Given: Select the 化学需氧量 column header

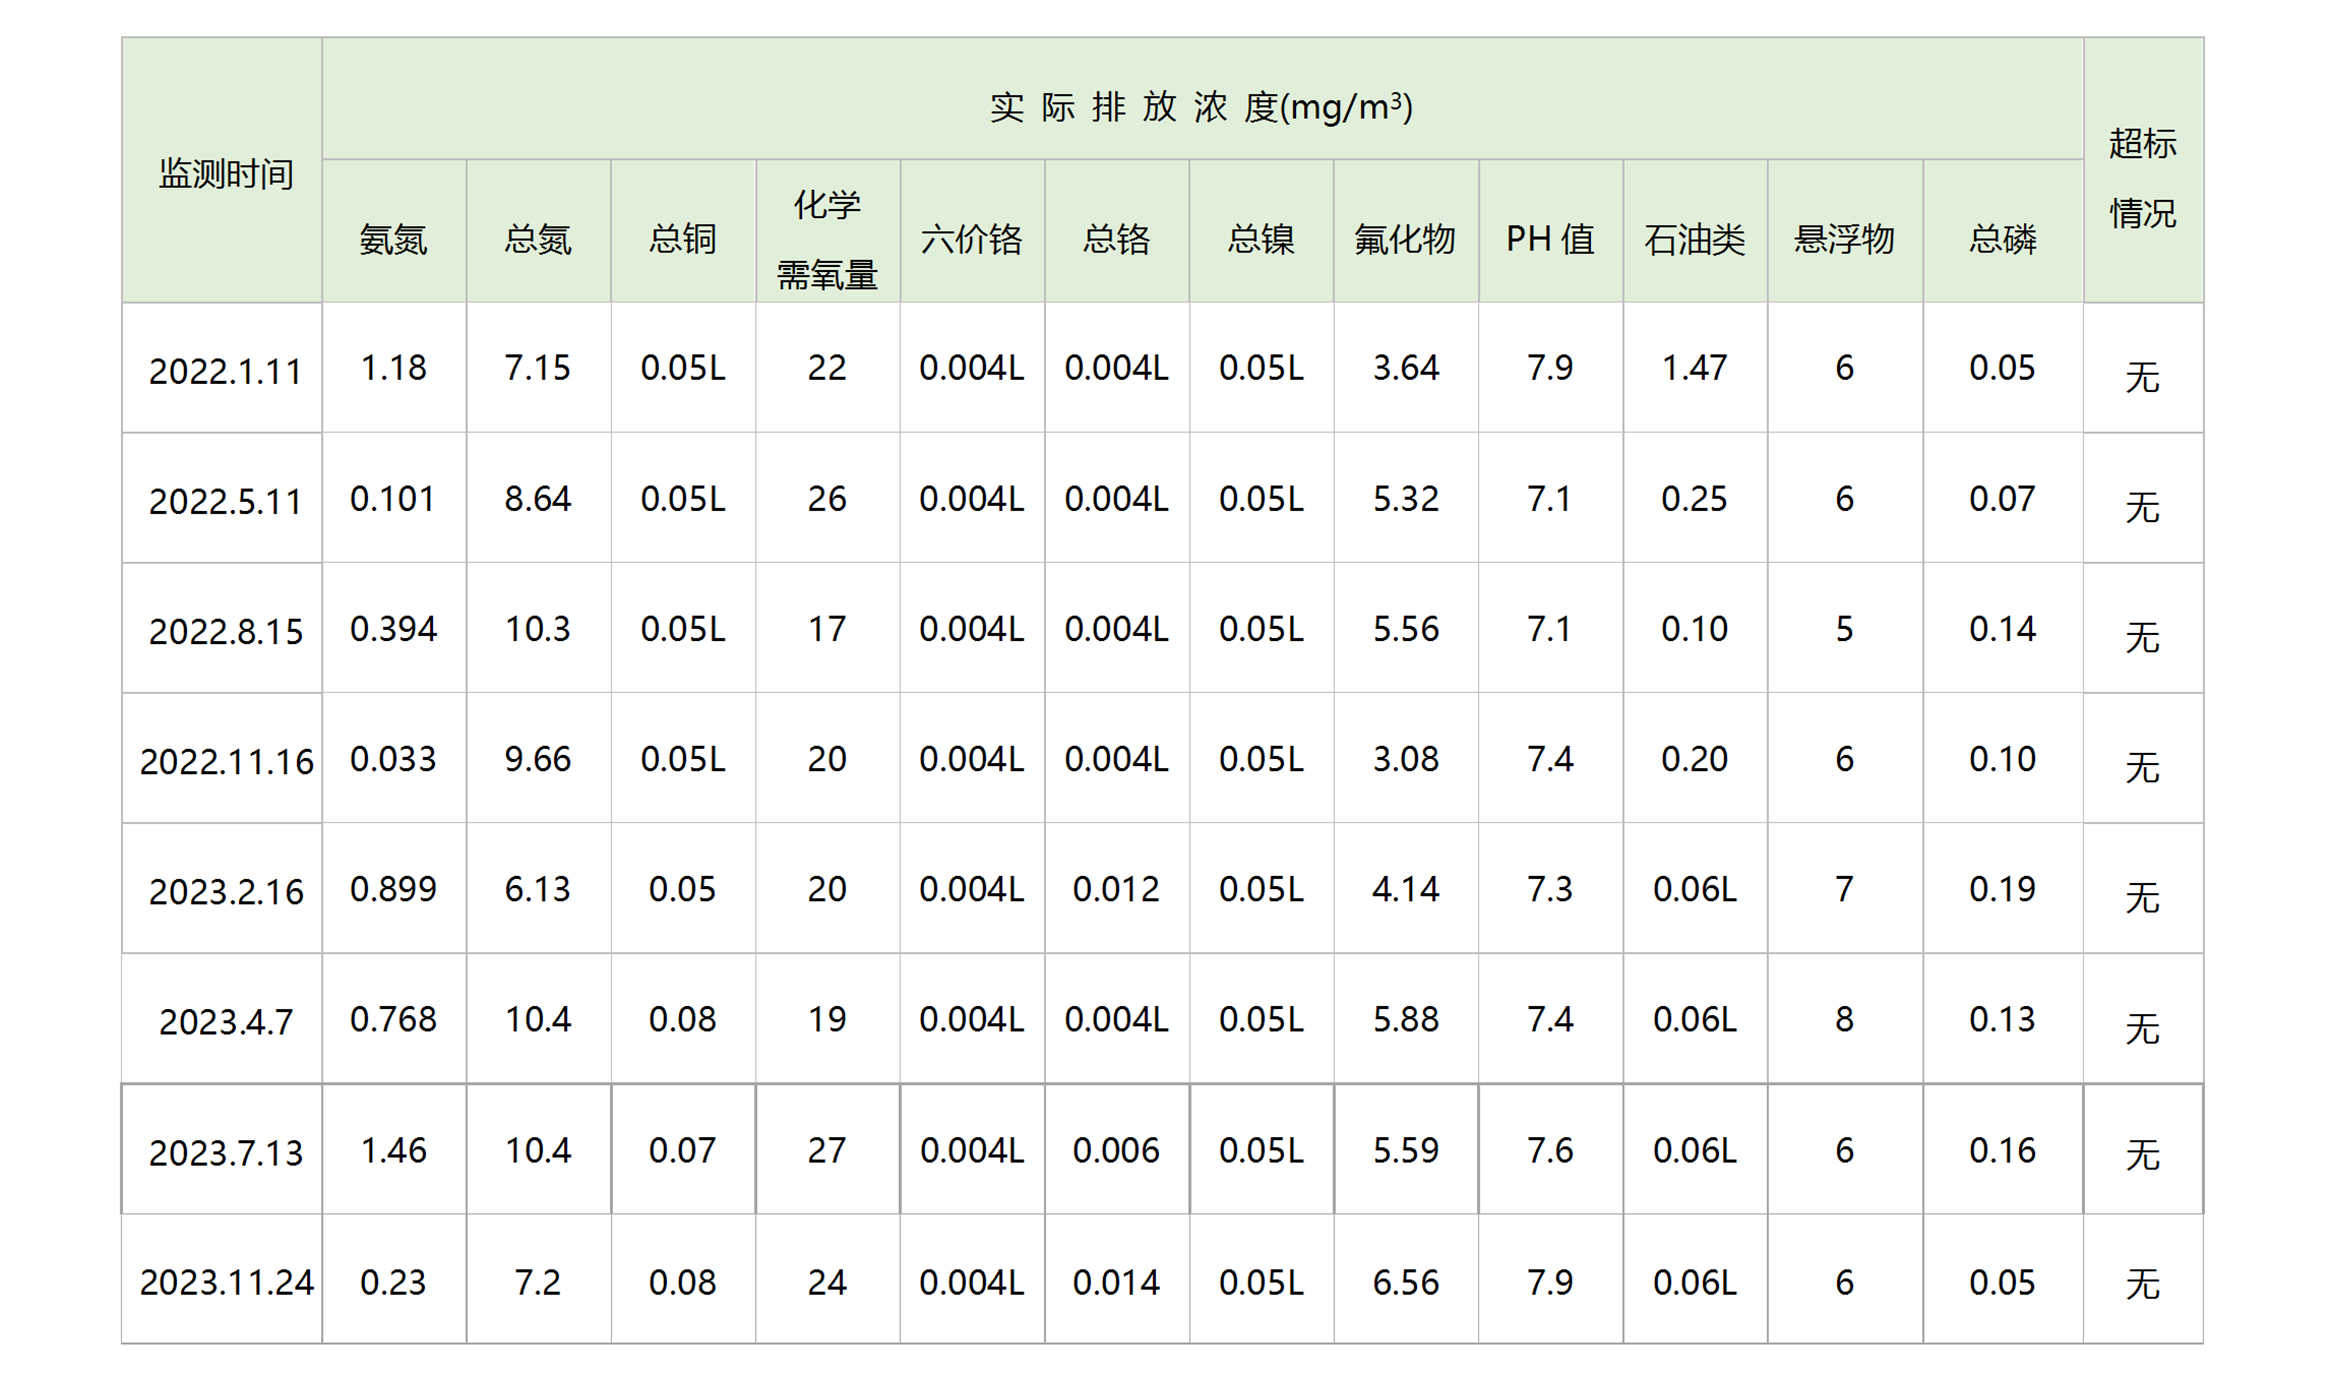Looking at the screenshot, I should tap(826, 238).
